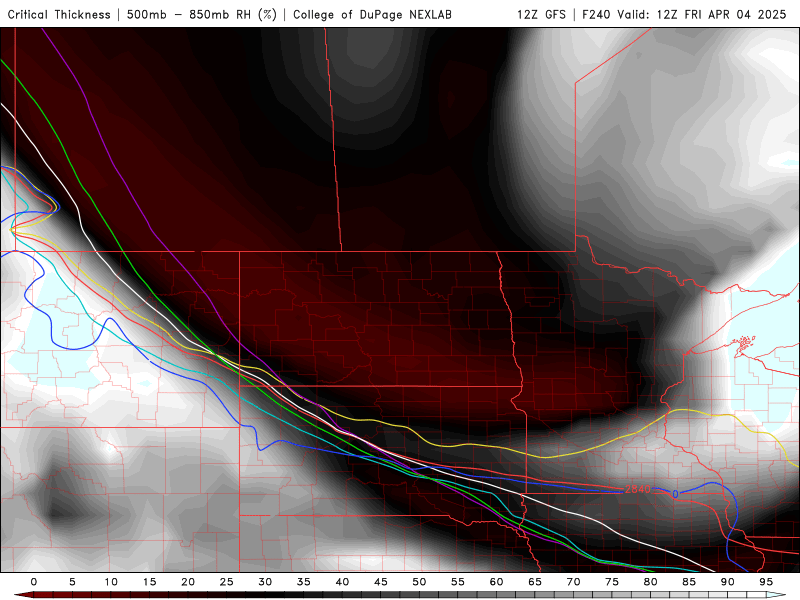Click the '75' value on the color scale
Screen dimensions: 800x600
(612, 582)
